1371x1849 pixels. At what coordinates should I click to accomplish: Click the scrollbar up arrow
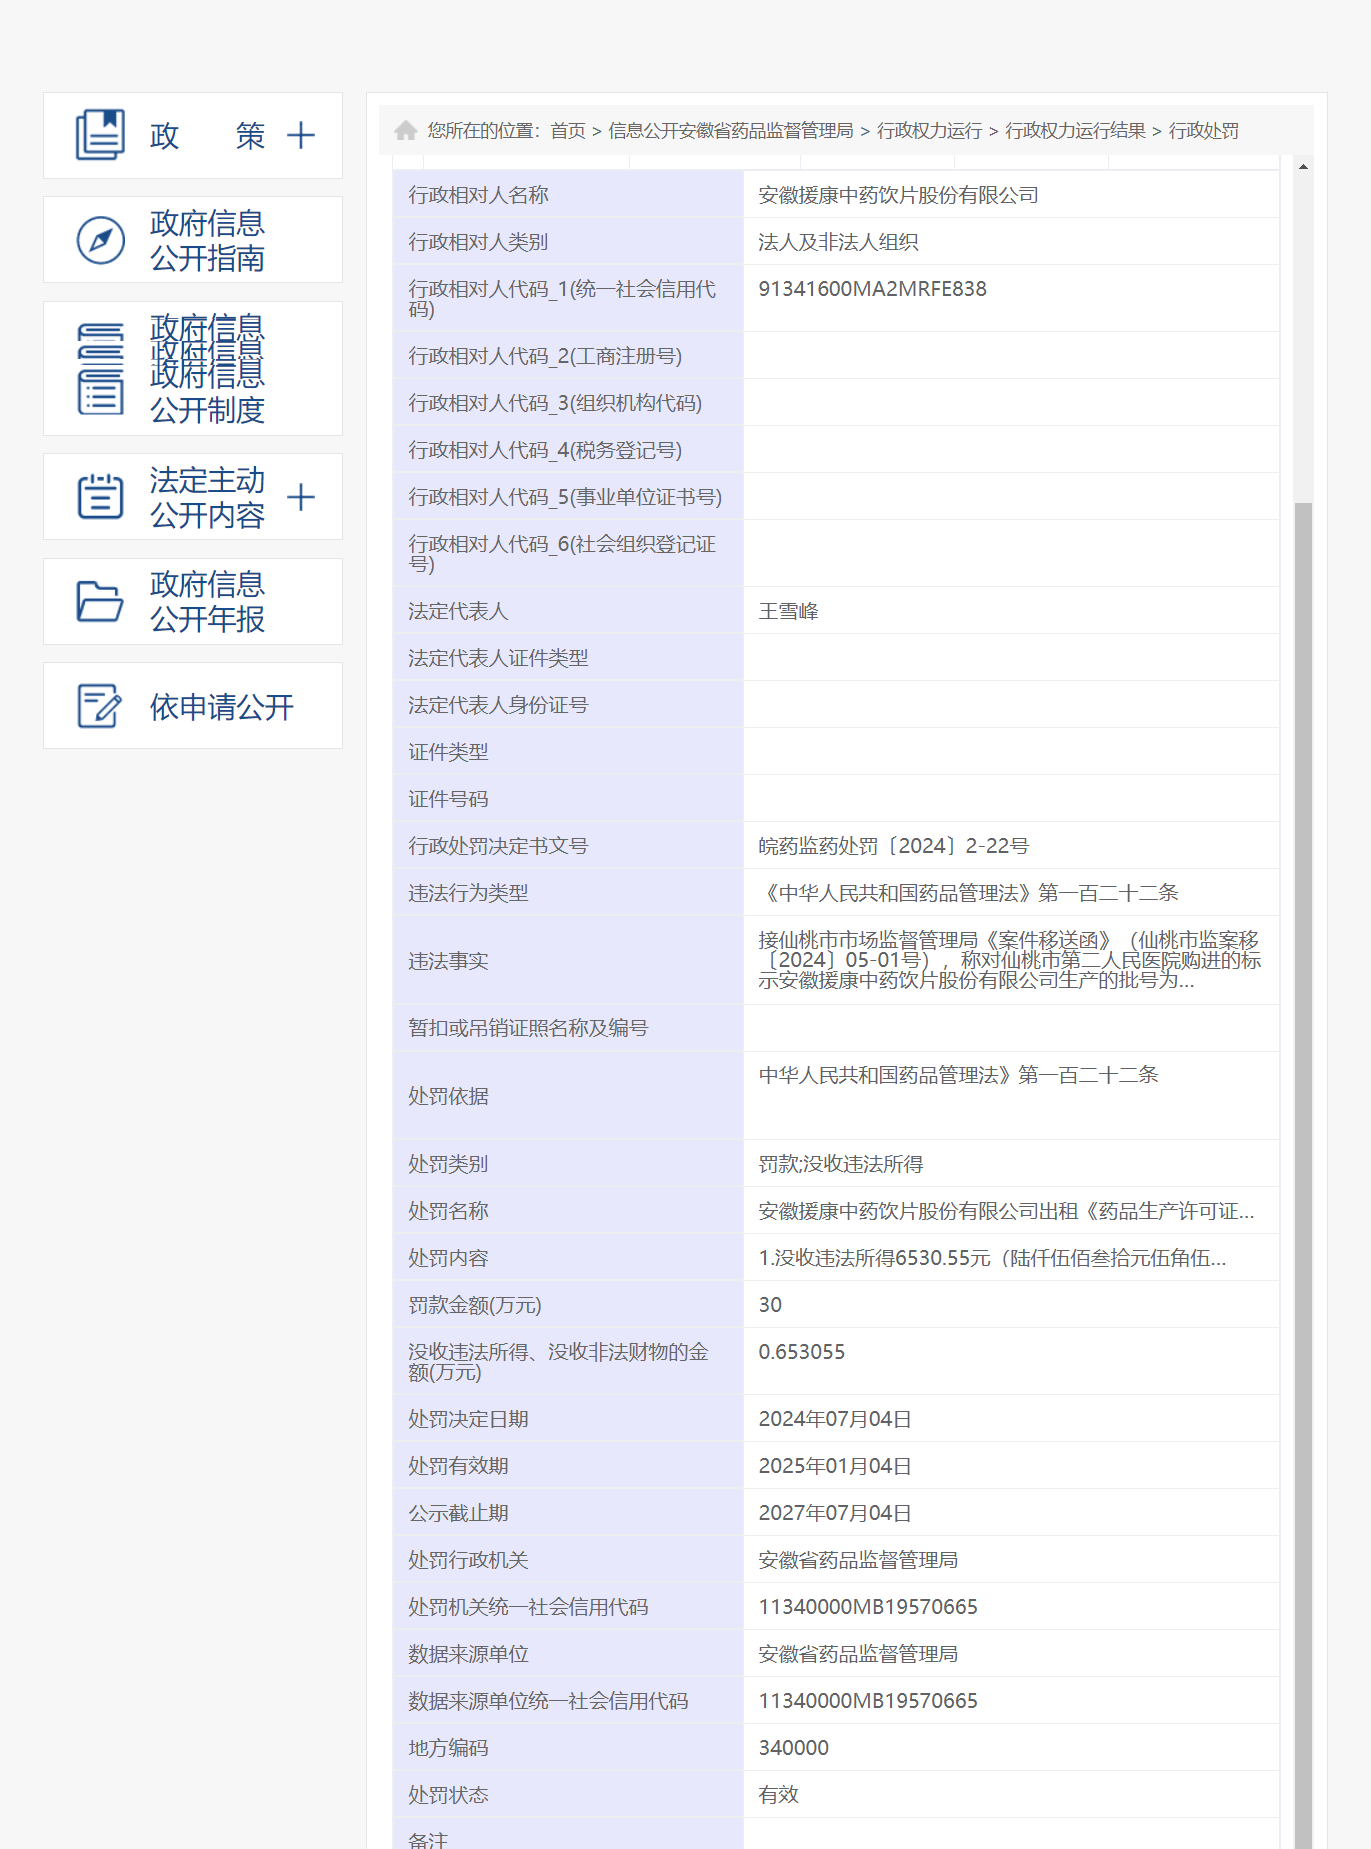tap(1303, 166)
